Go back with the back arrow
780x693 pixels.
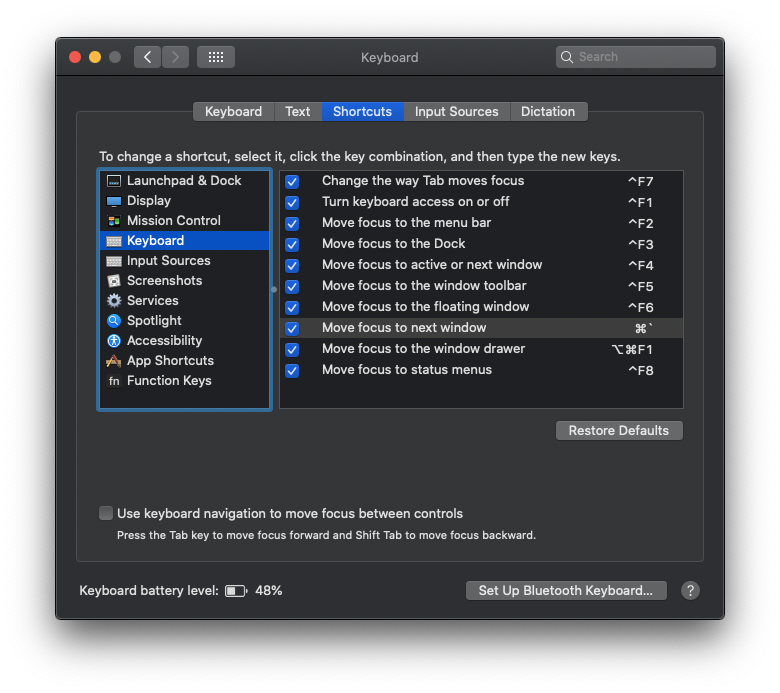click(147, 57)
